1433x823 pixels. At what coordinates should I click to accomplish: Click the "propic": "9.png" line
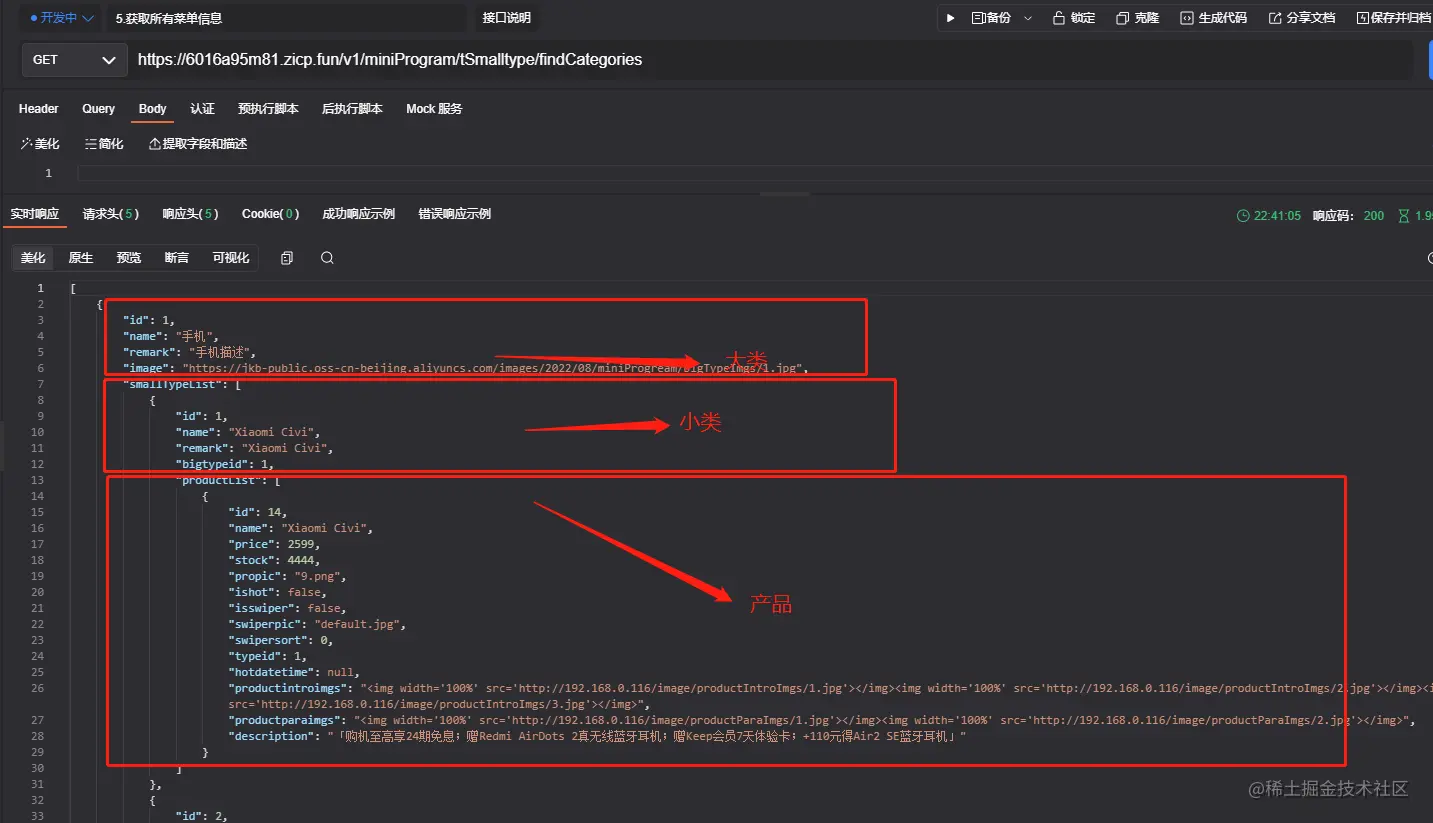click(x=287, y=576)
